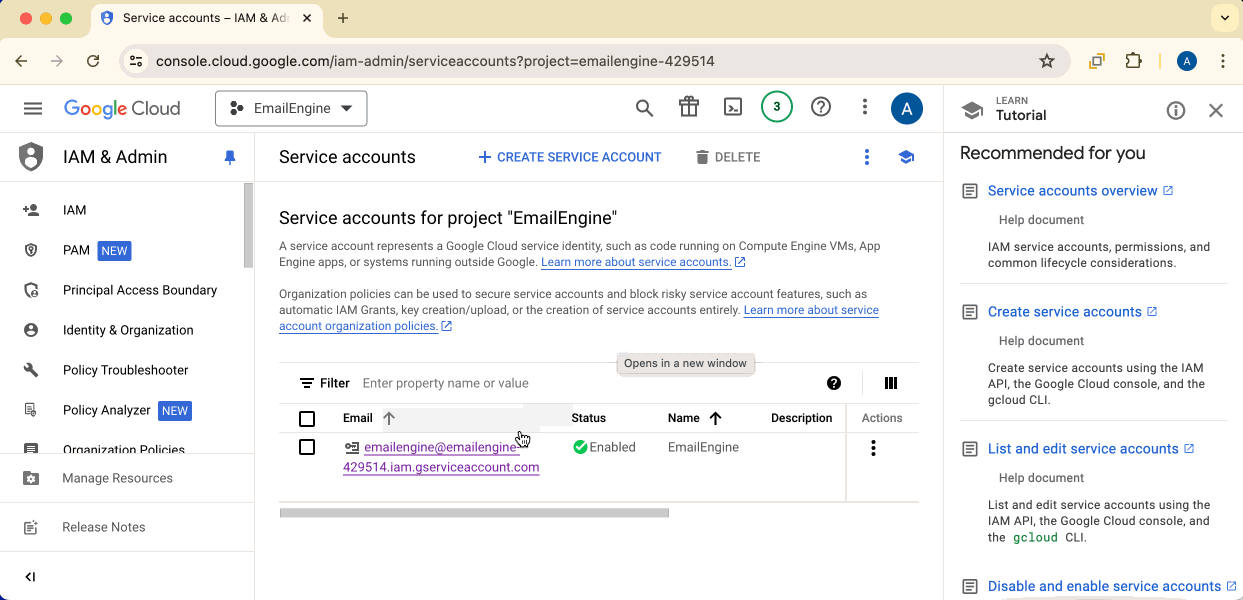Open the main navigation hamburger menu
The height and width of the screenshot is (600, 1243).
point(33,108)
